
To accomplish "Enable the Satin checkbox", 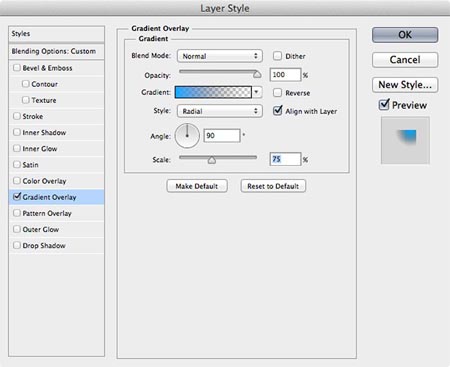I will pyautogui.click(x=17, y=164).
